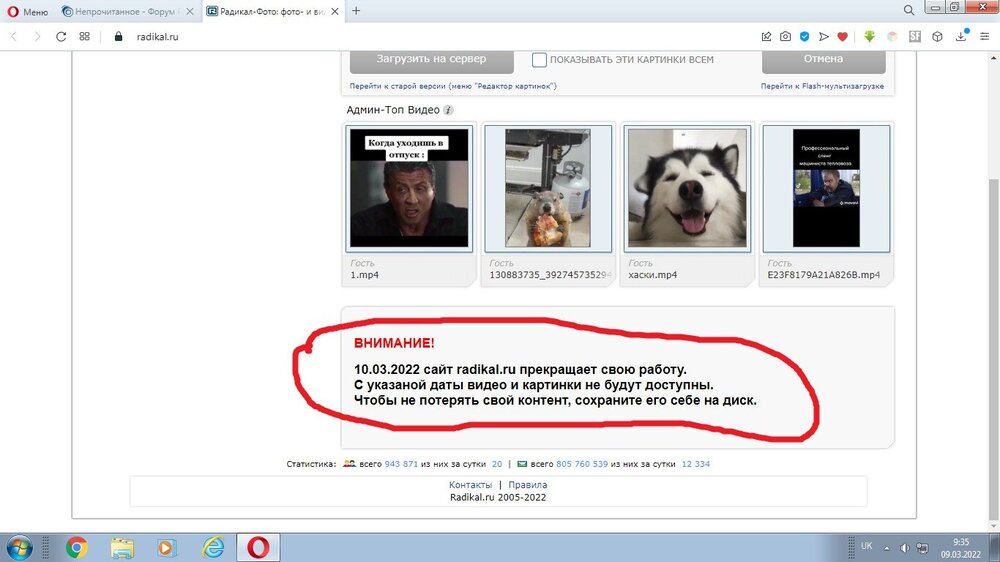Switch to the Непрочитанное - Форум tab
This screenshot has height=562, width=1000.
[124, 11]
